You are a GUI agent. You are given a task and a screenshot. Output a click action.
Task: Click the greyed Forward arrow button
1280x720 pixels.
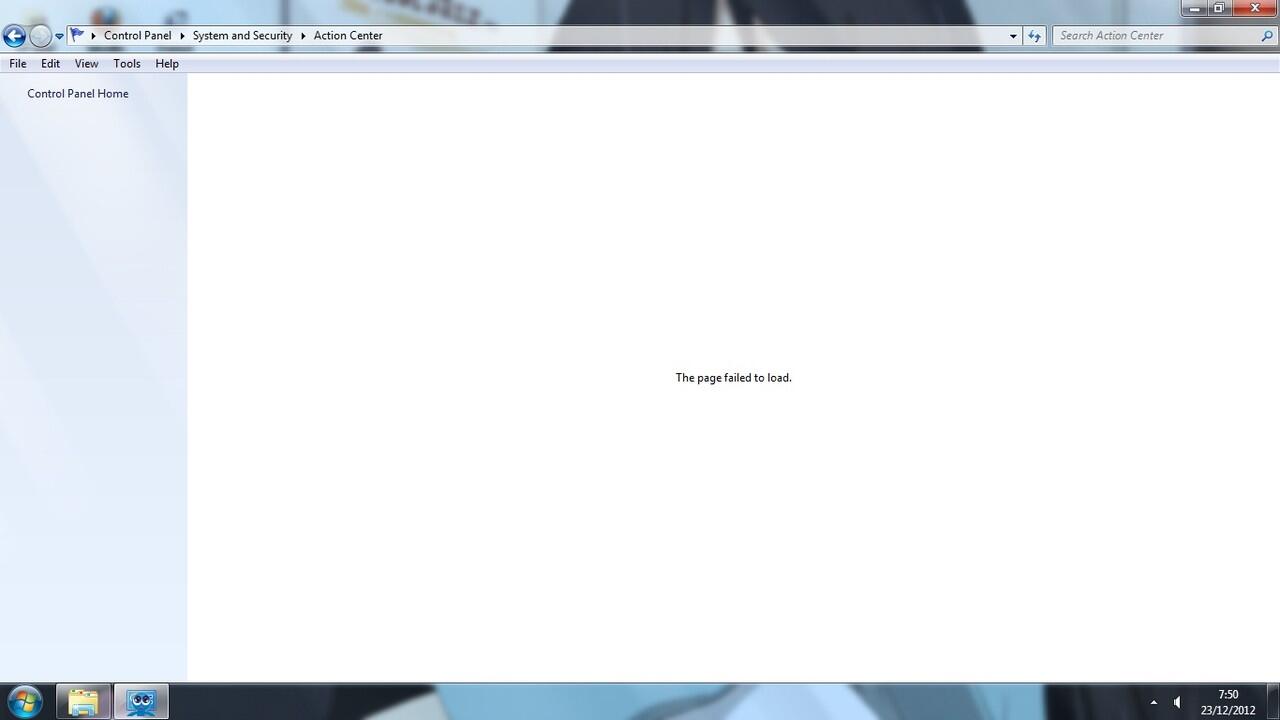(40, 36)
